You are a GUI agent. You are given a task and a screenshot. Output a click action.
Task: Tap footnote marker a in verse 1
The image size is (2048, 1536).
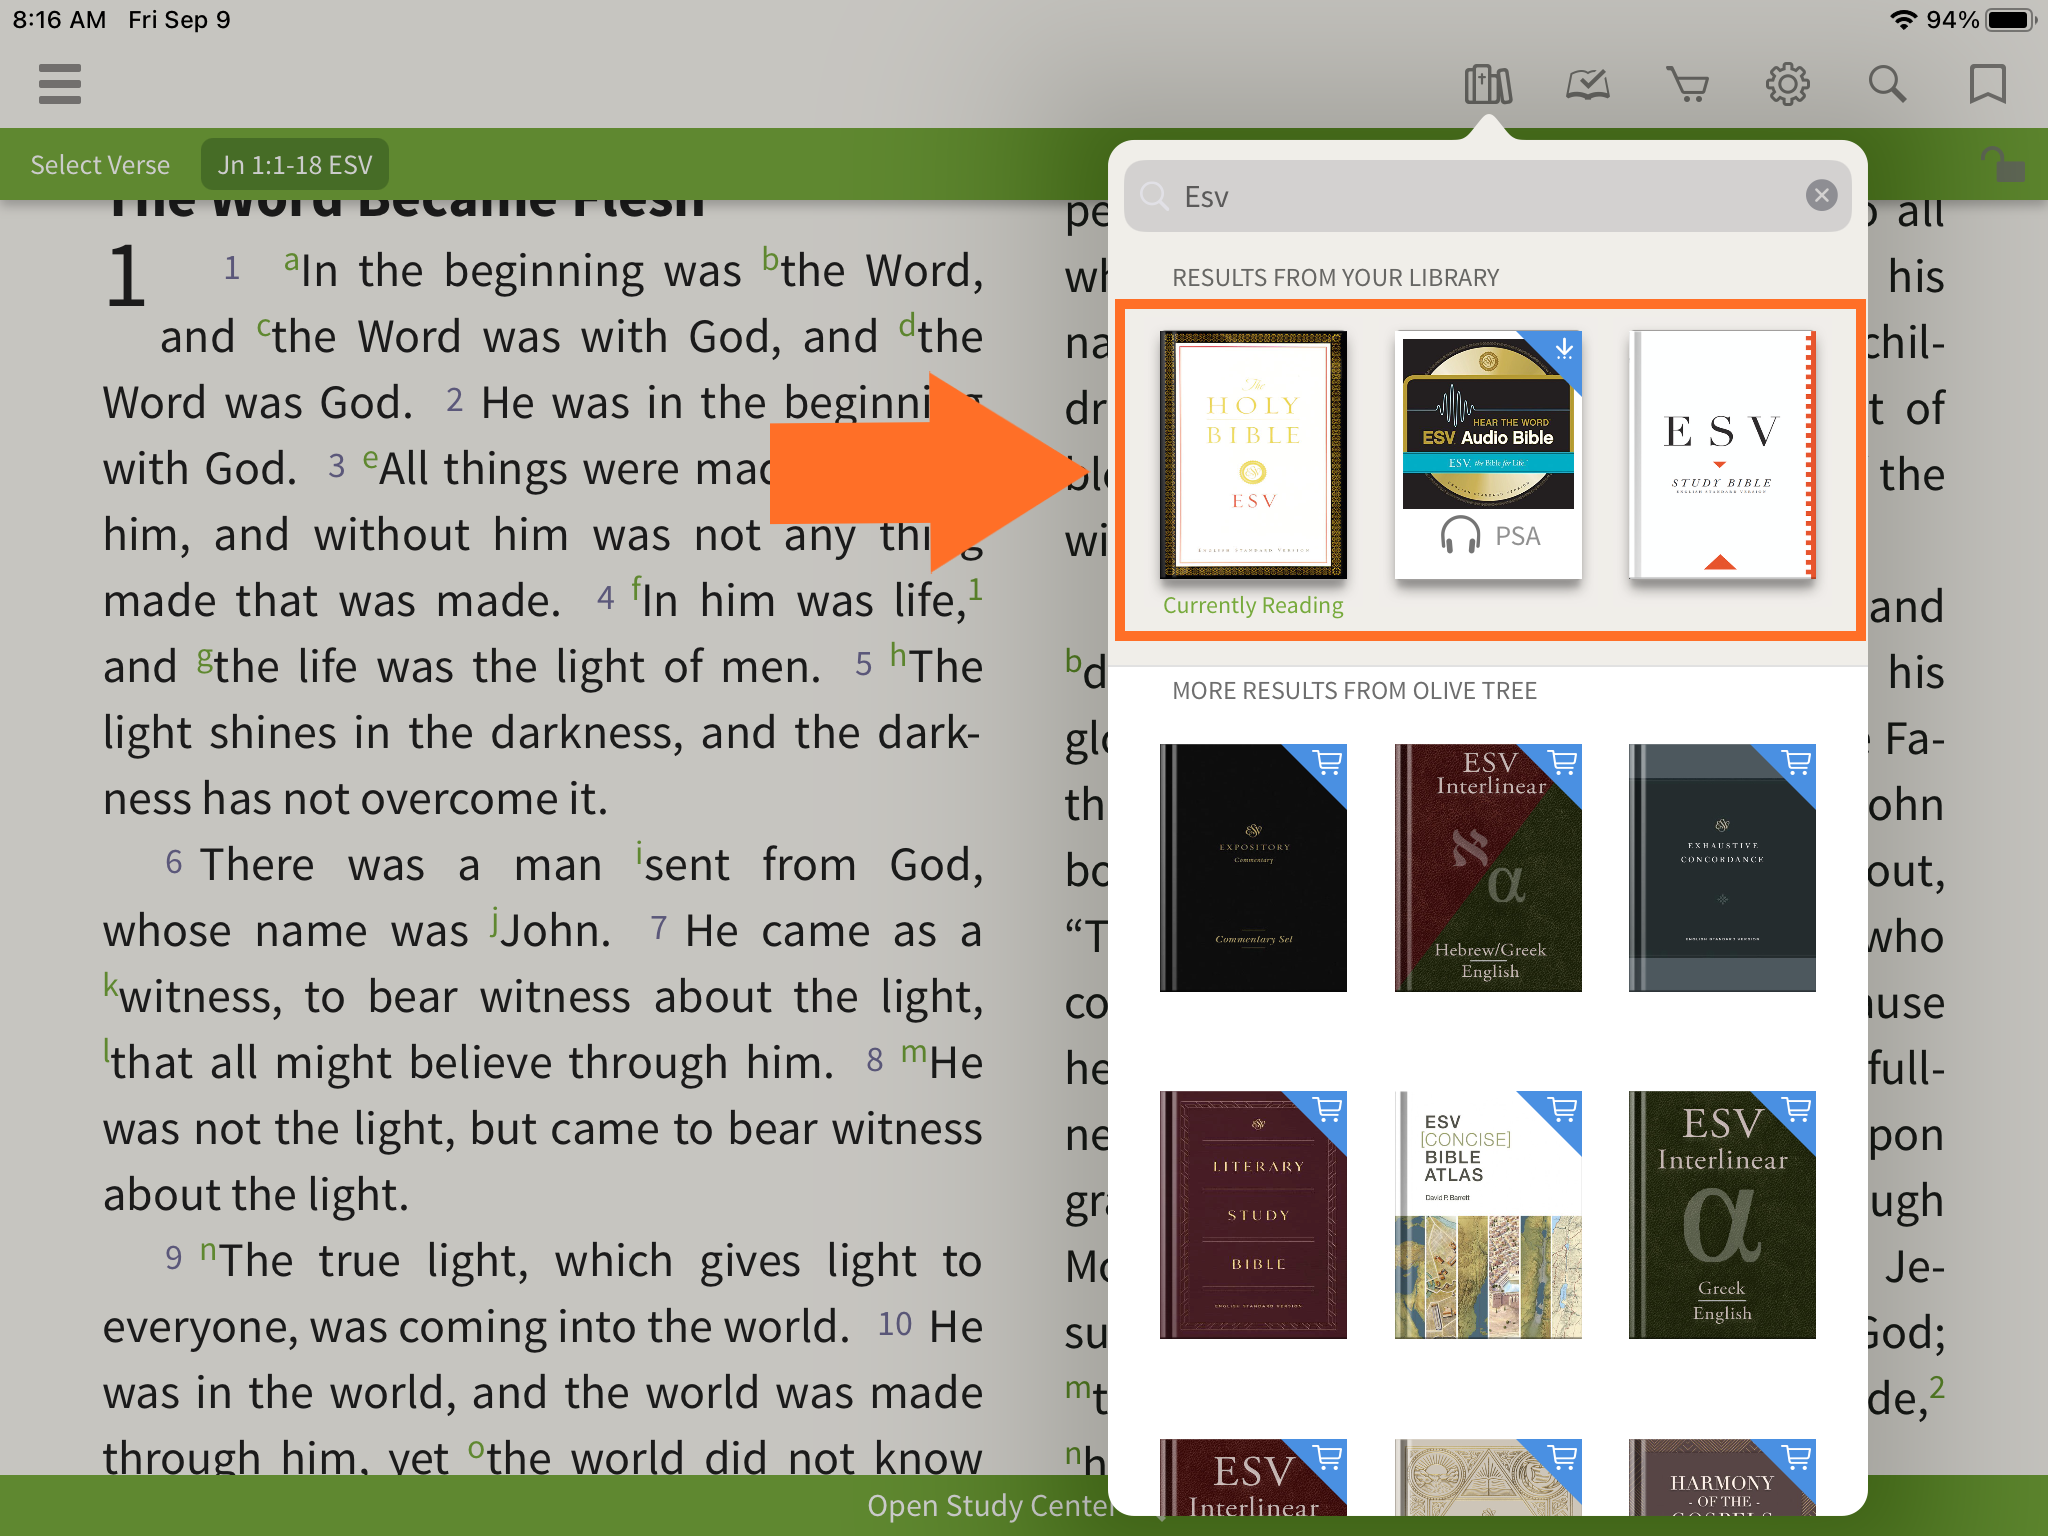pyautogui.click(x=291, y=261)
